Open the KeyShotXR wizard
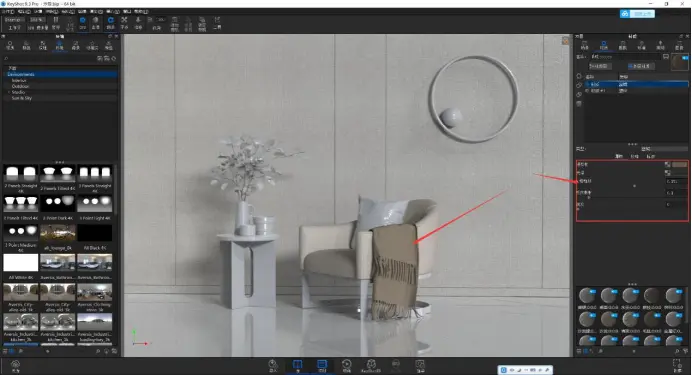 coord(371,366)
